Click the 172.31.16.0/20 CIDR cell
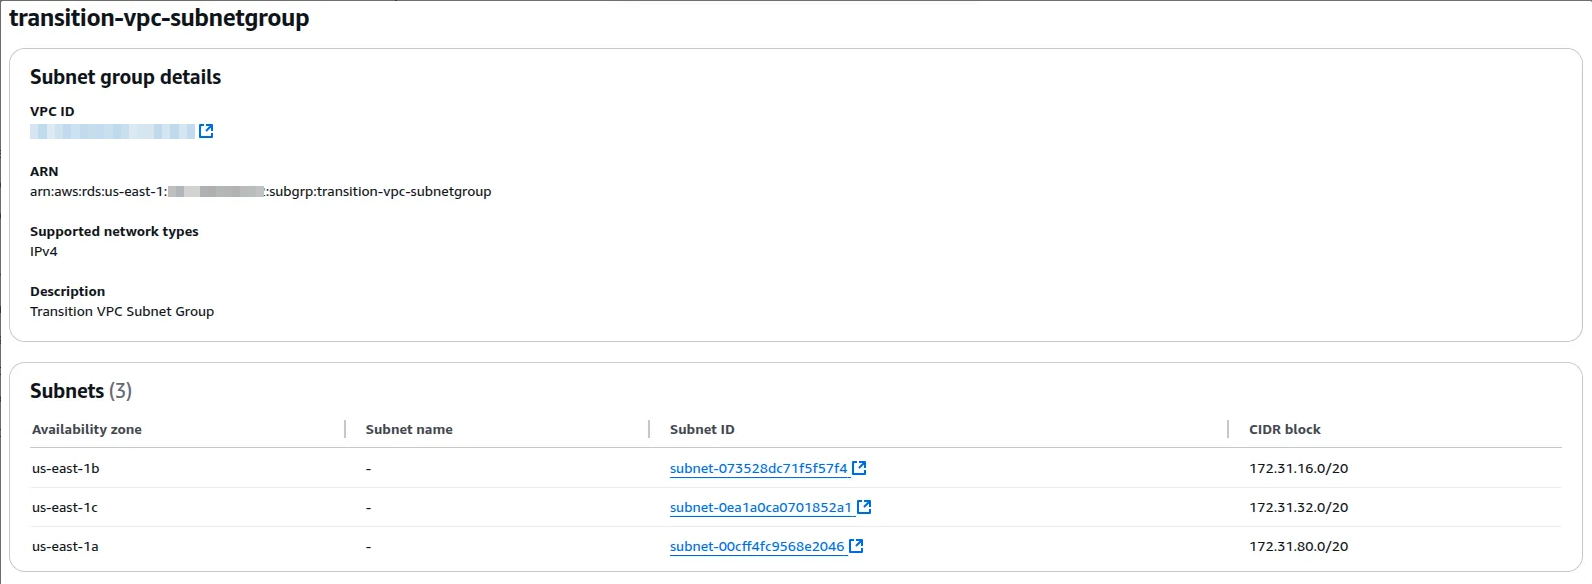The width and height of the screenshot is (1592, 584). (x=1298, y=468)
